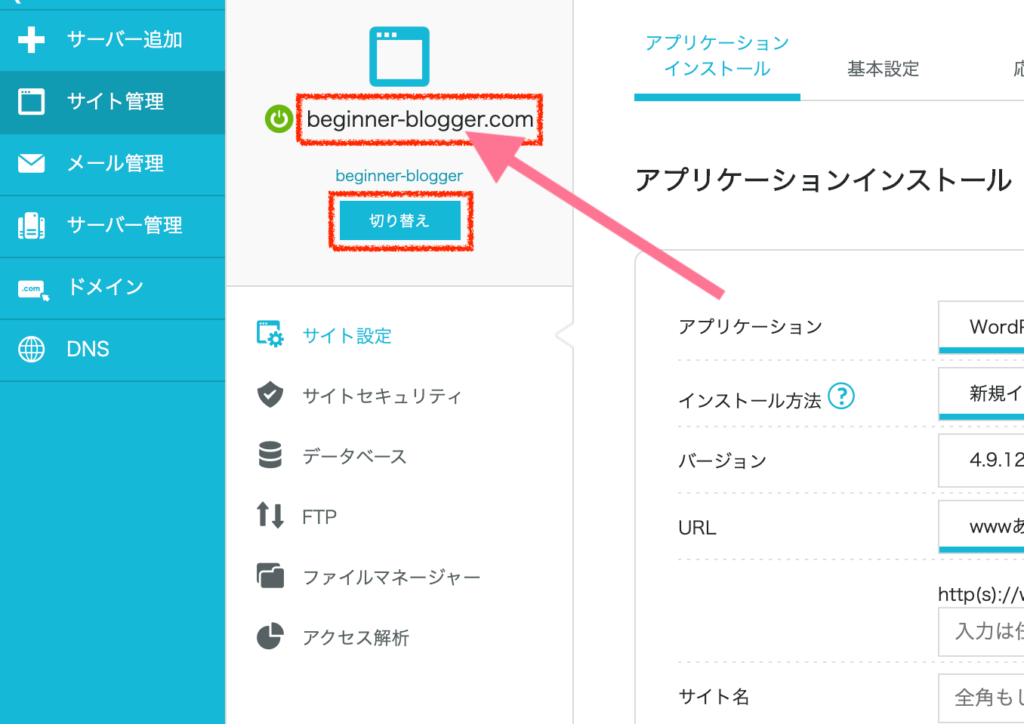This screenshot has height=724, width=1024.
Task: Click the pie chart icon for アクセス解析
Action: 270,638
